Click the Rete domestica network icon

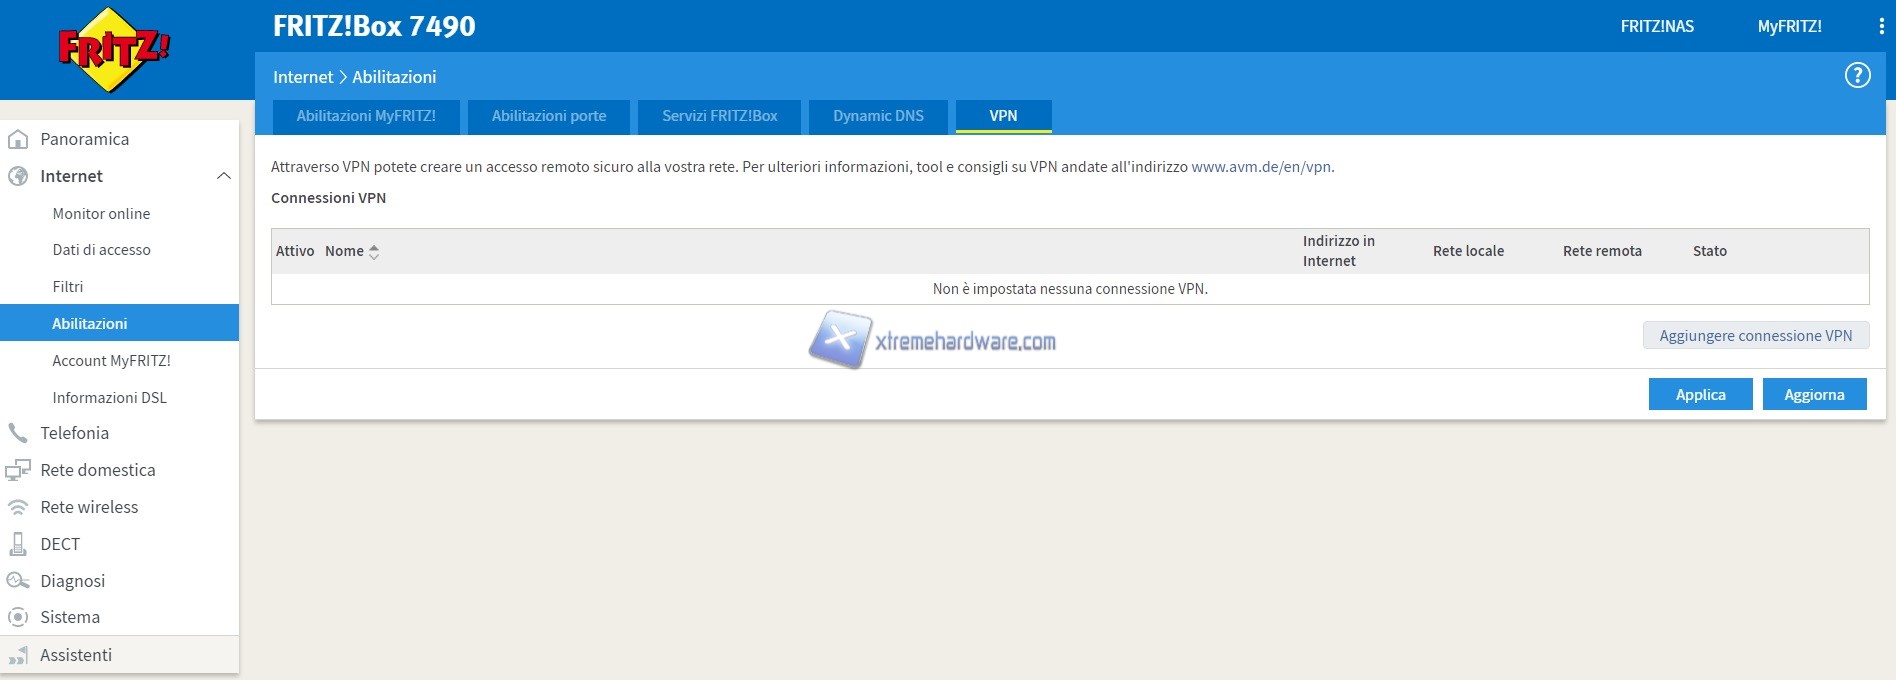18,470
